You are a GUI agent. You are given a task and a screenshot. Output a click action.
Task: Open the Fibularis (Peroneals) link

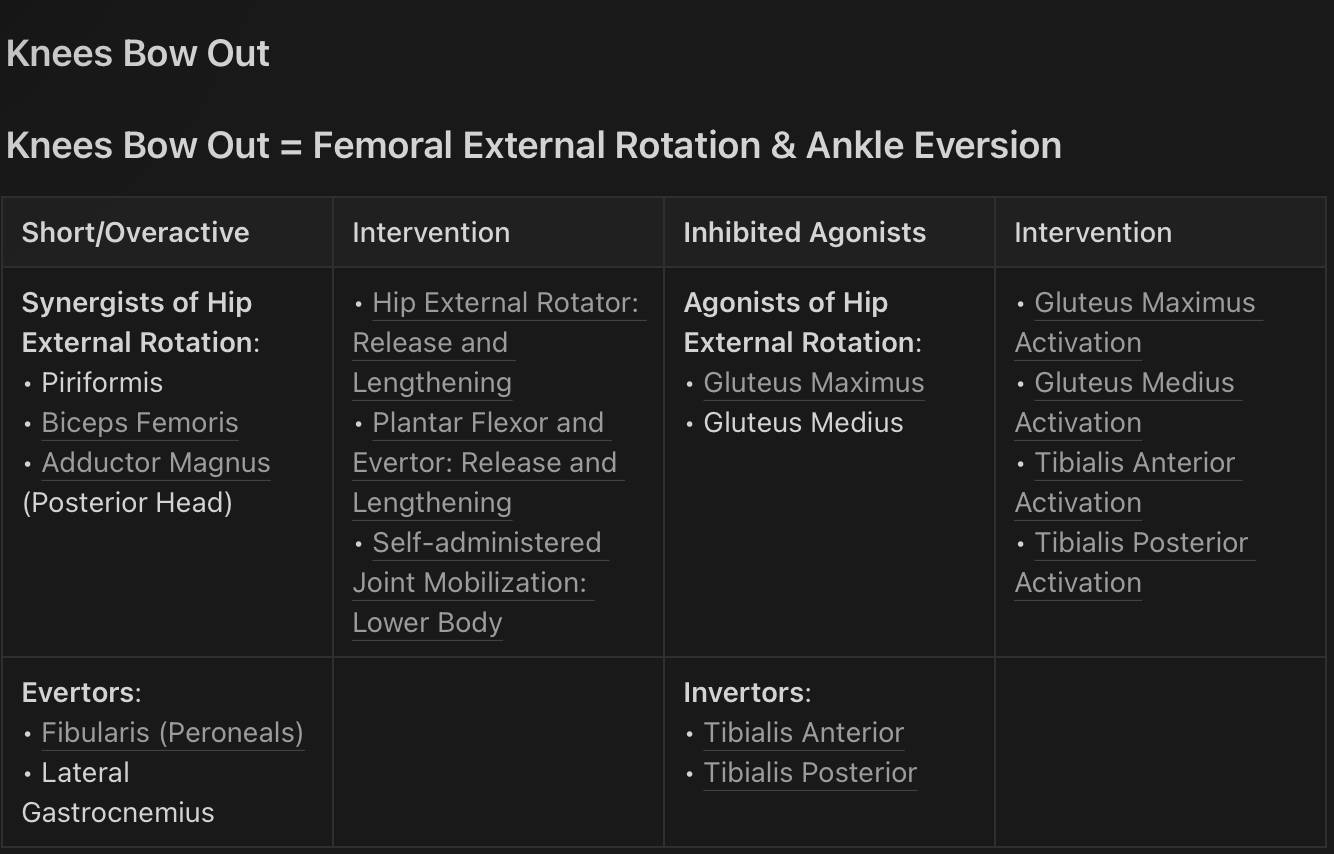tap(172, 733)
